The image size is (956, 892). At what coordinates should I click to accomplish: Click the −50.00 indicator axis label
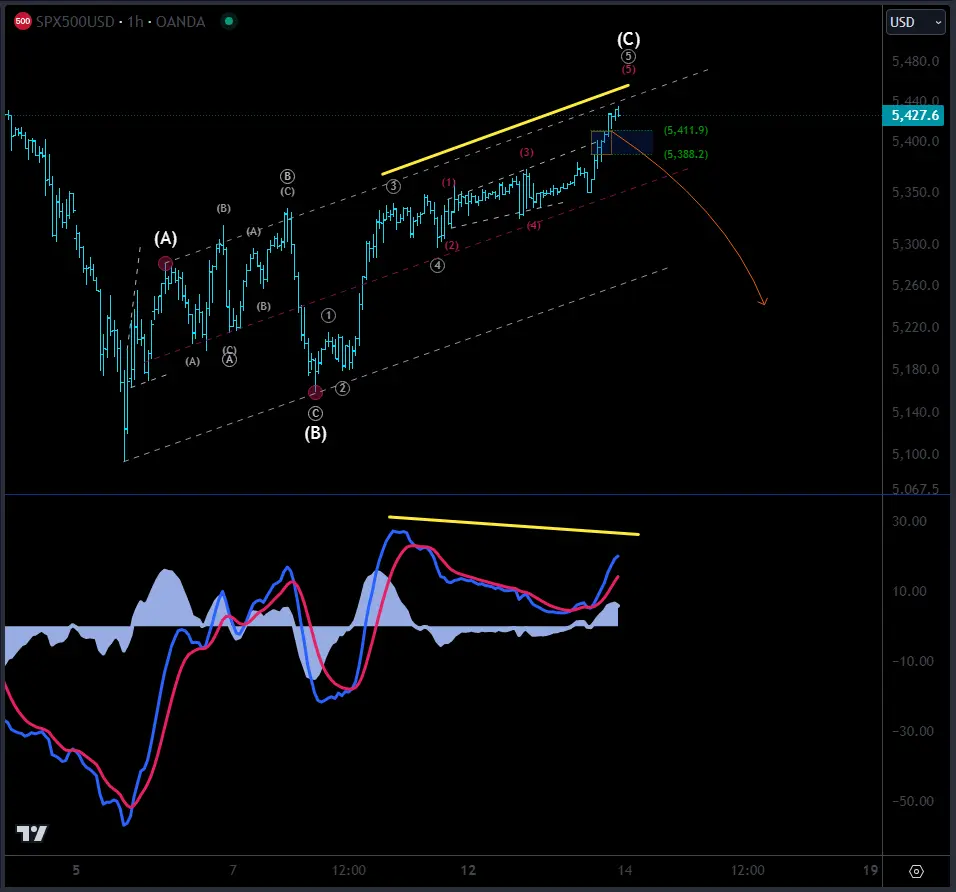(x=912, y=801)
